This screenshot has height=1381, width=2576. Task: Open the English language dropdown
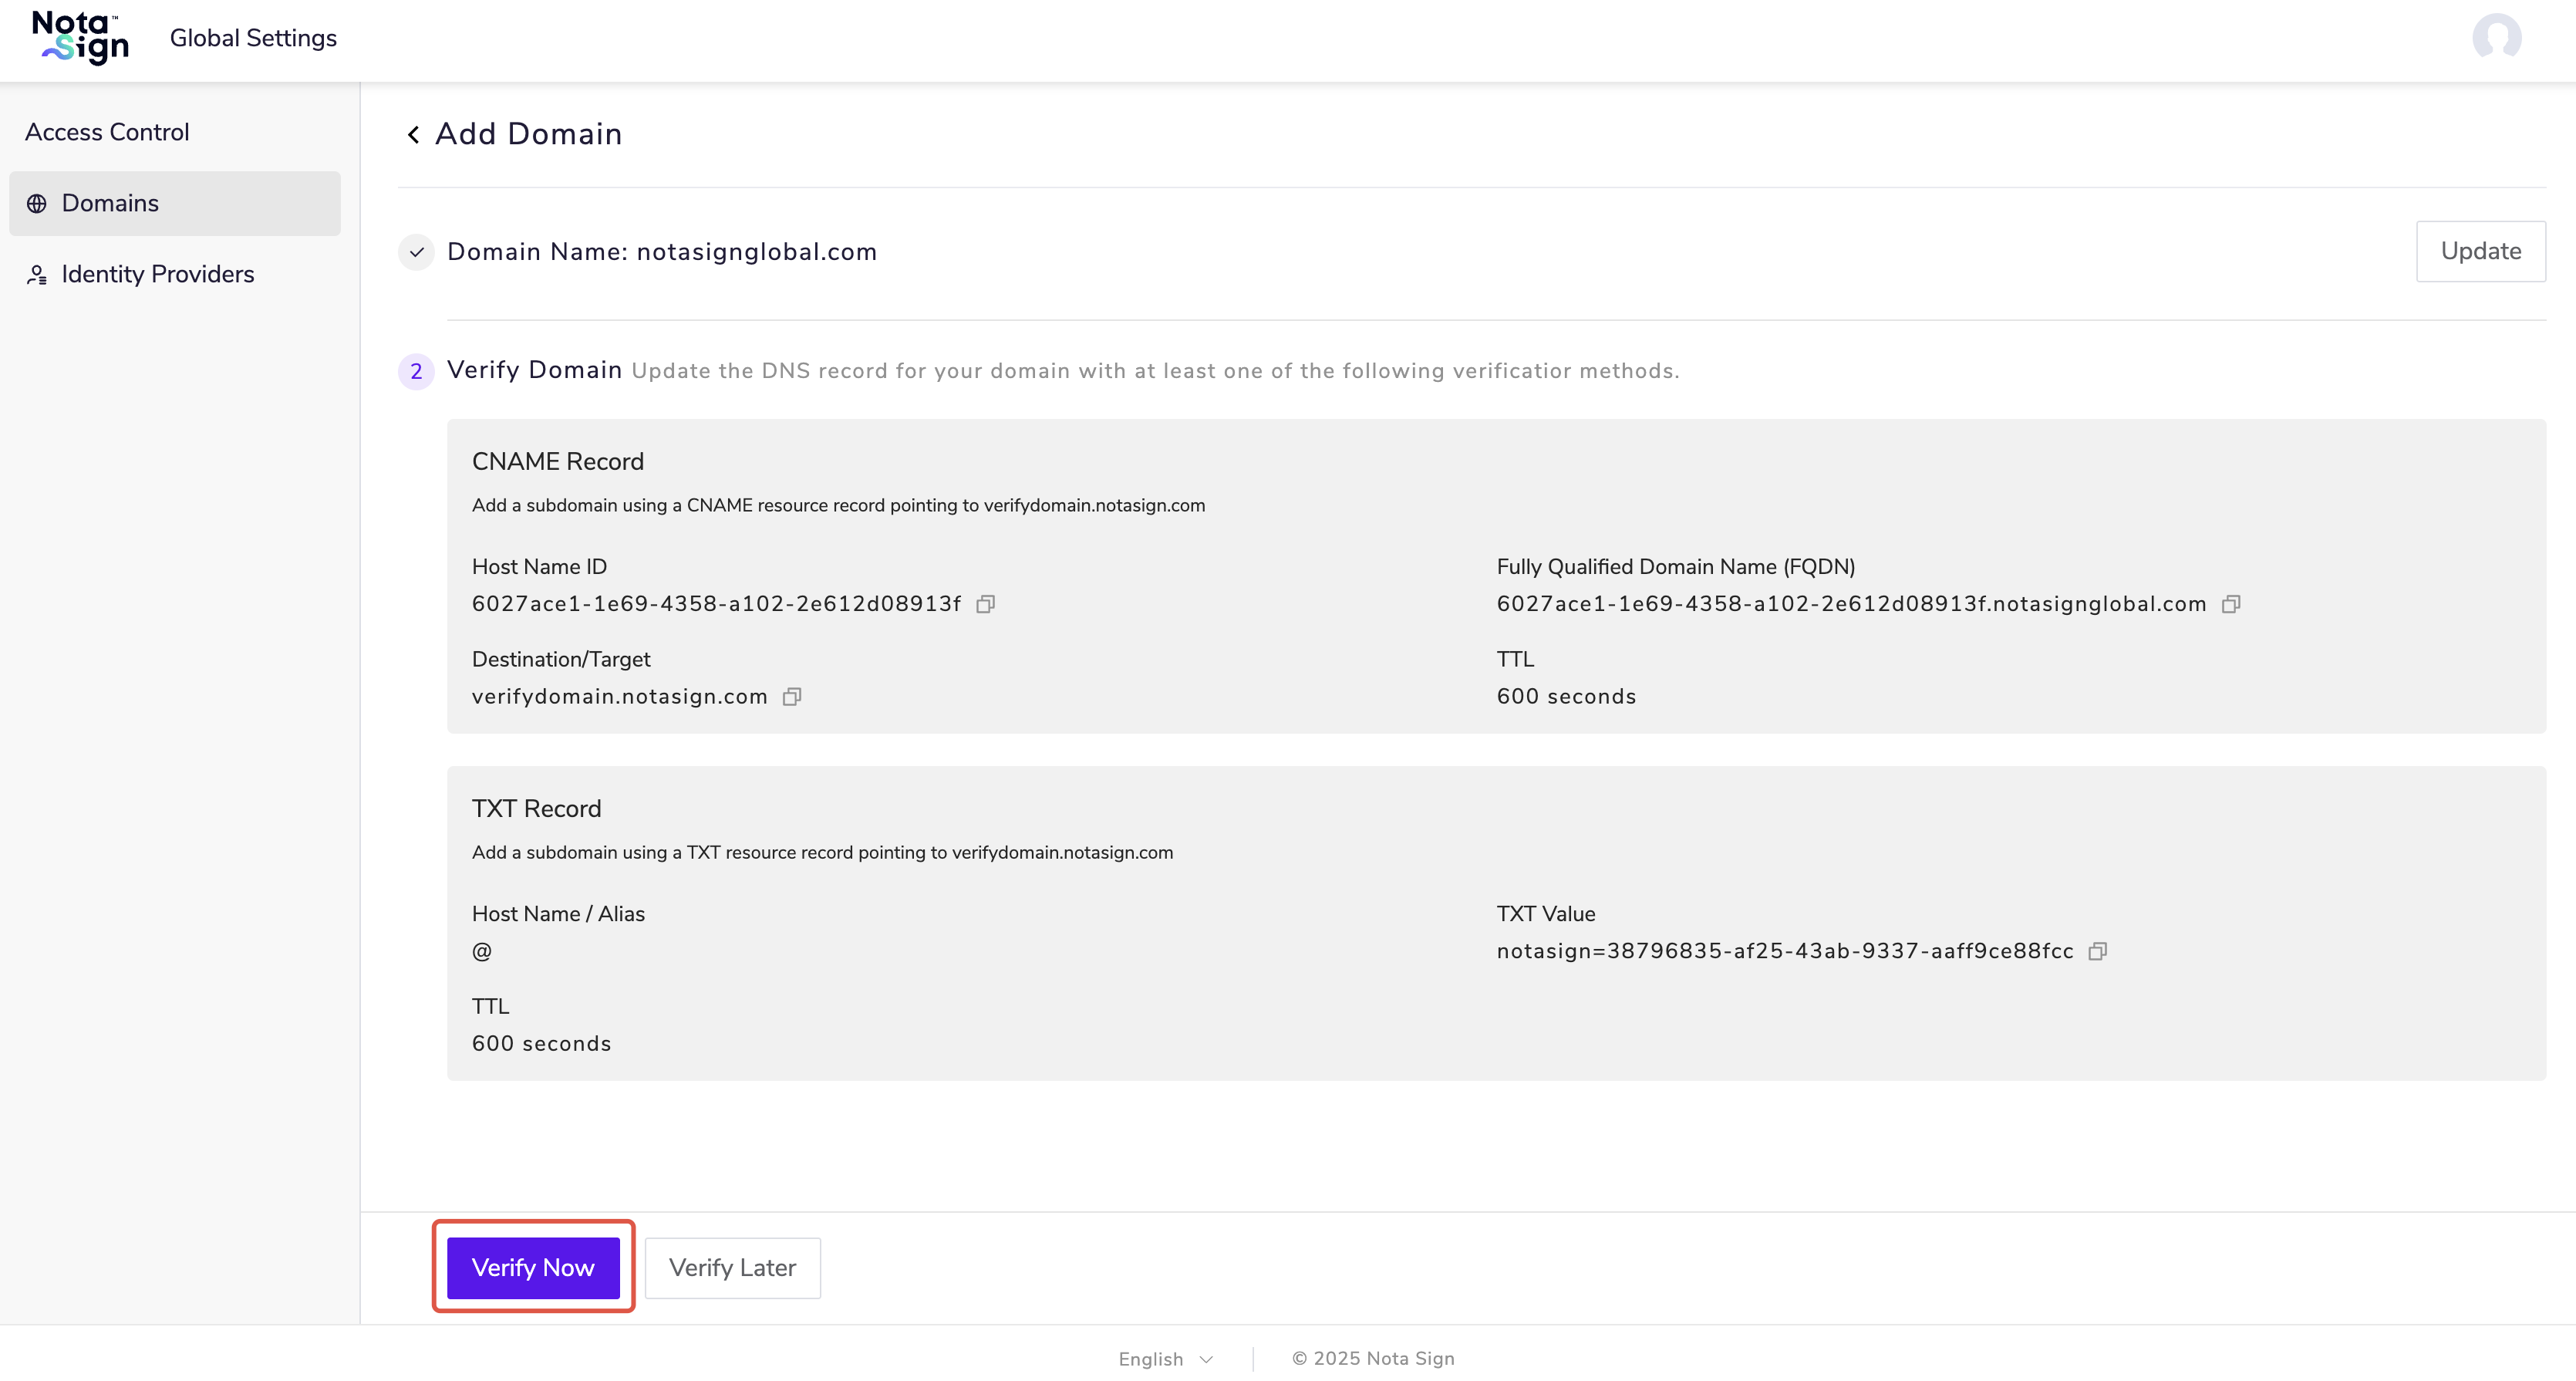point(1165,1359)
